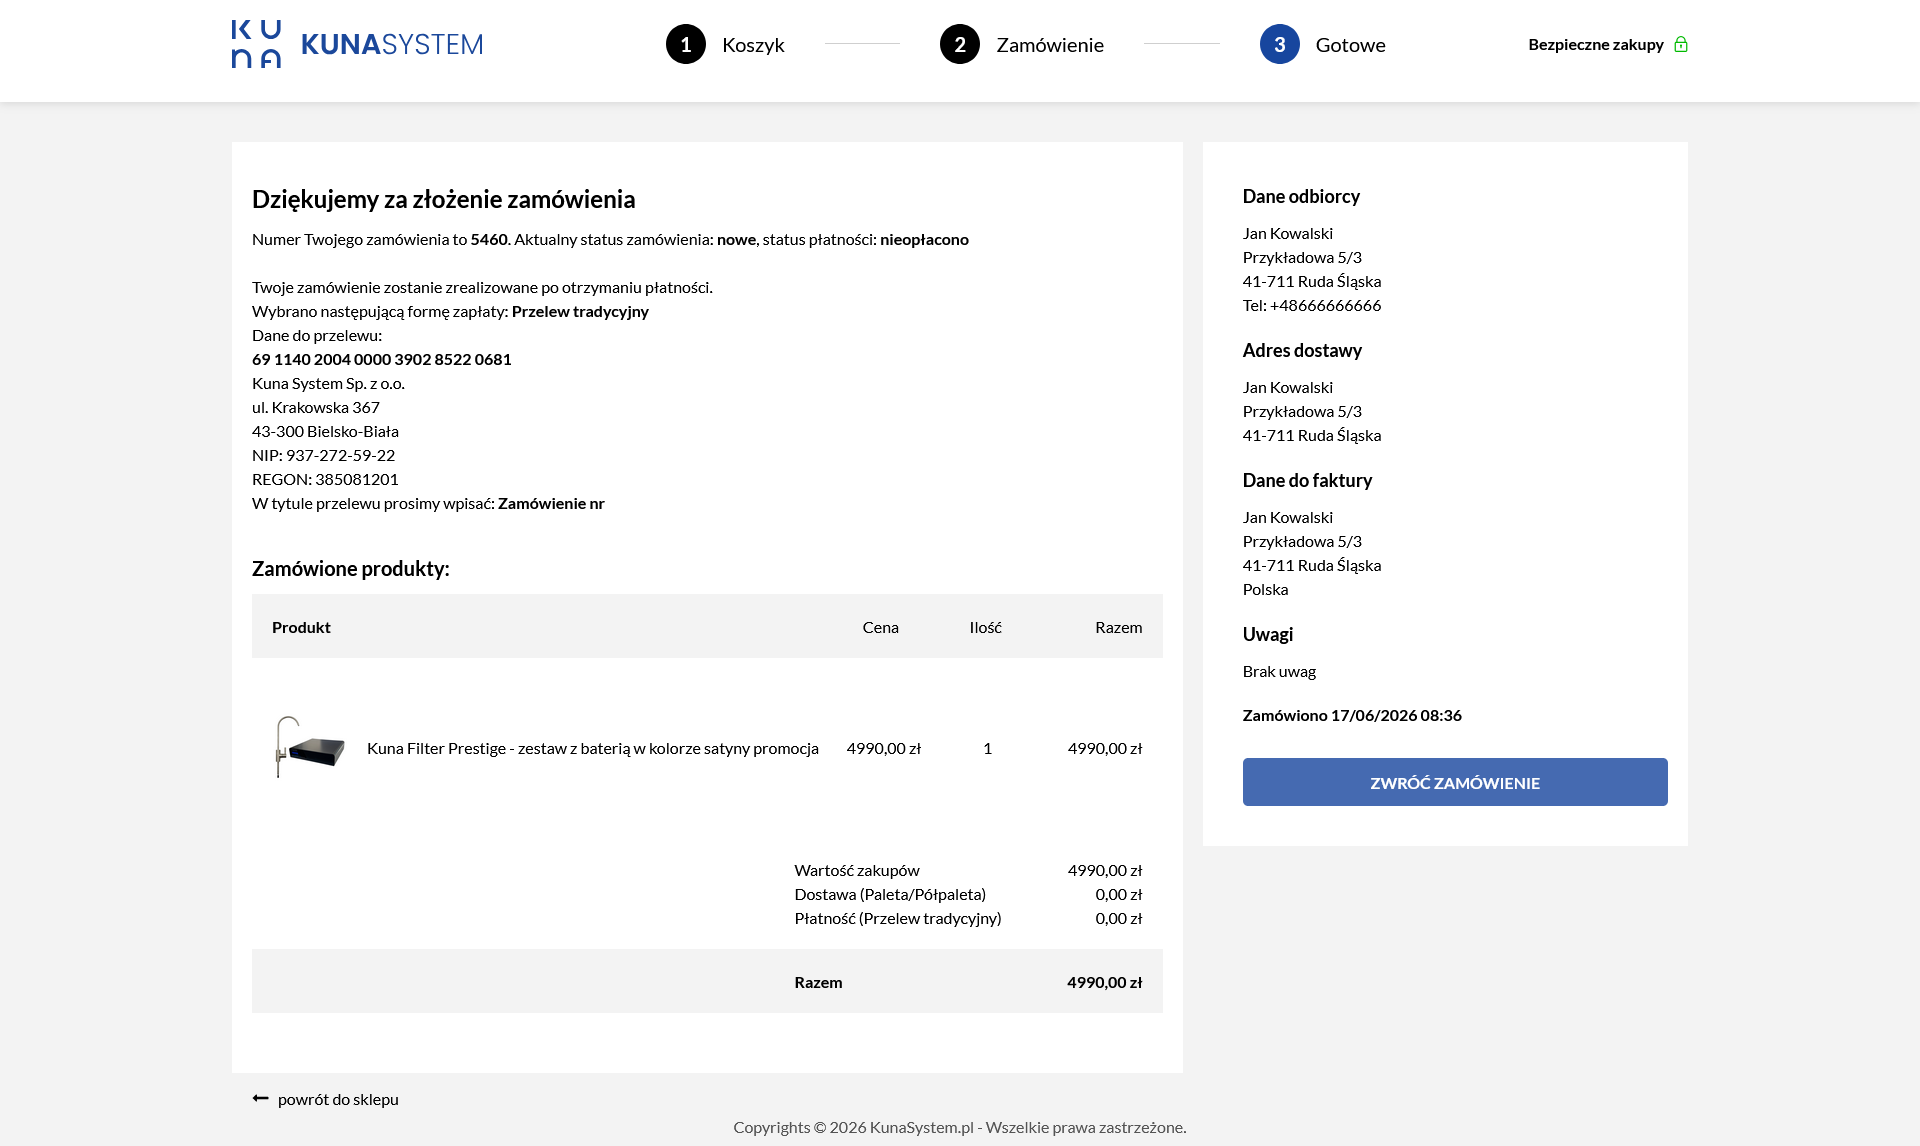The width and height of the screenshot is (1920, 1146).
Task: Open the Kuna Filter Prestige product thumbnail
Action: point(310,747)
